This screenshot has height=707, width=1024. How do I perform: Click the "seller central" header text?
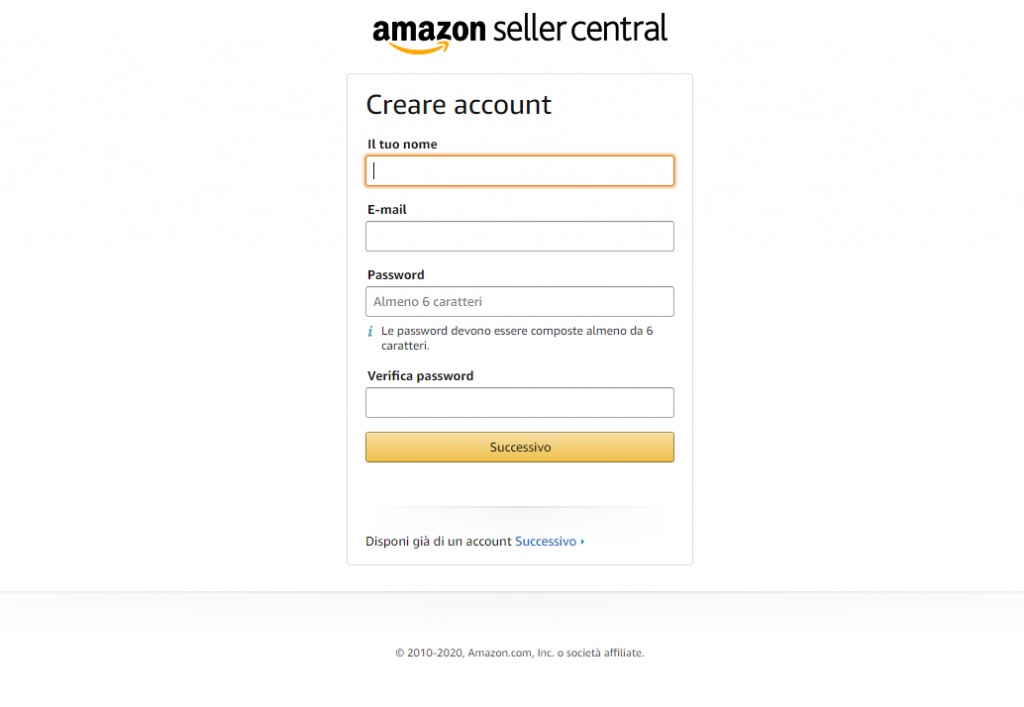pyautogui.click(x=580, y=28)
